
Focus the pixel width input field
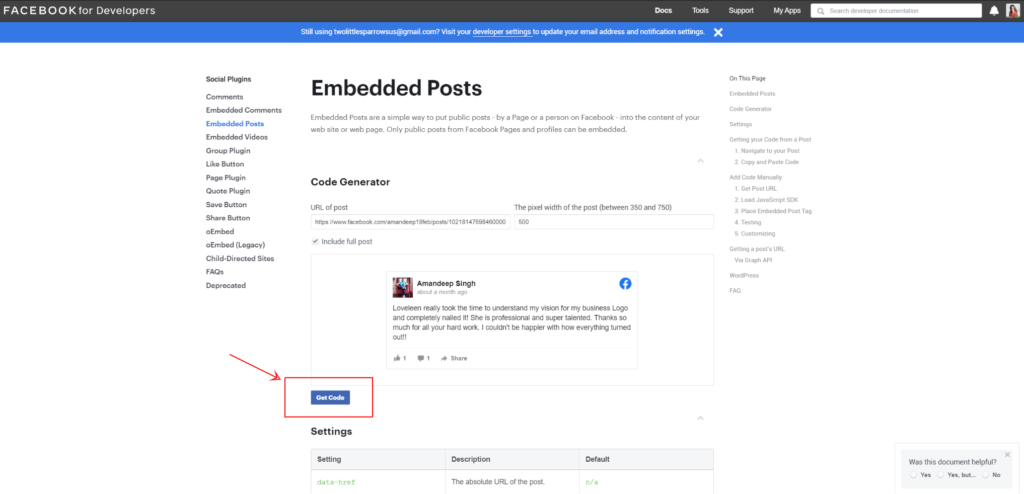pyautogui.click(x=614, y=222)
